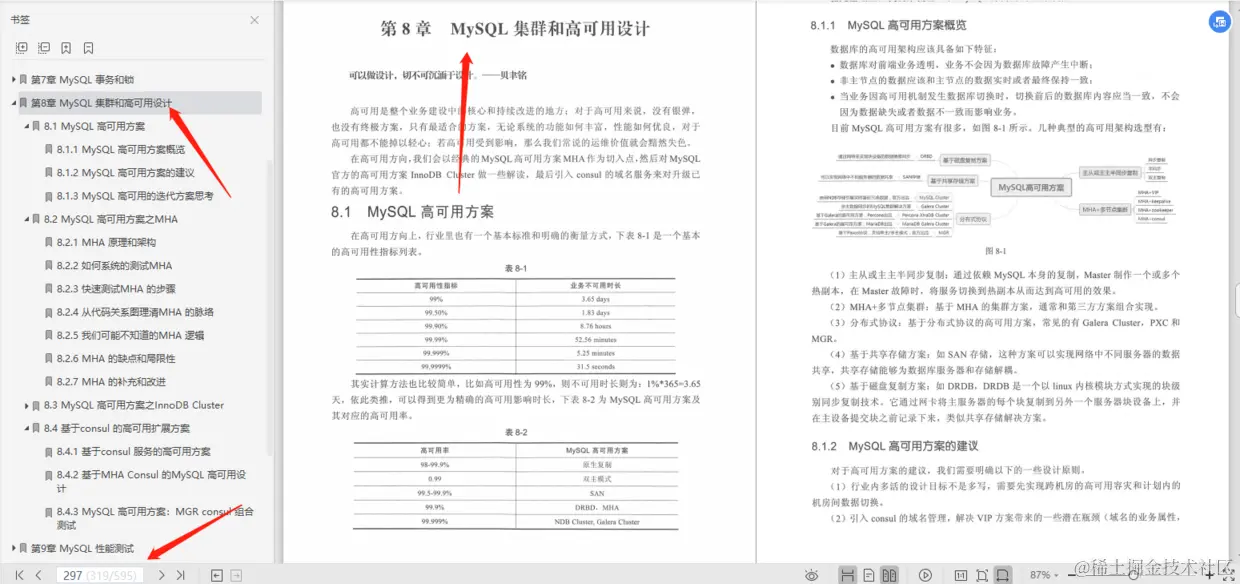Viewport: 1240px width, 584px height.
Task: Click the 表 8-1 availability table
Action: [x=515, y=324]
